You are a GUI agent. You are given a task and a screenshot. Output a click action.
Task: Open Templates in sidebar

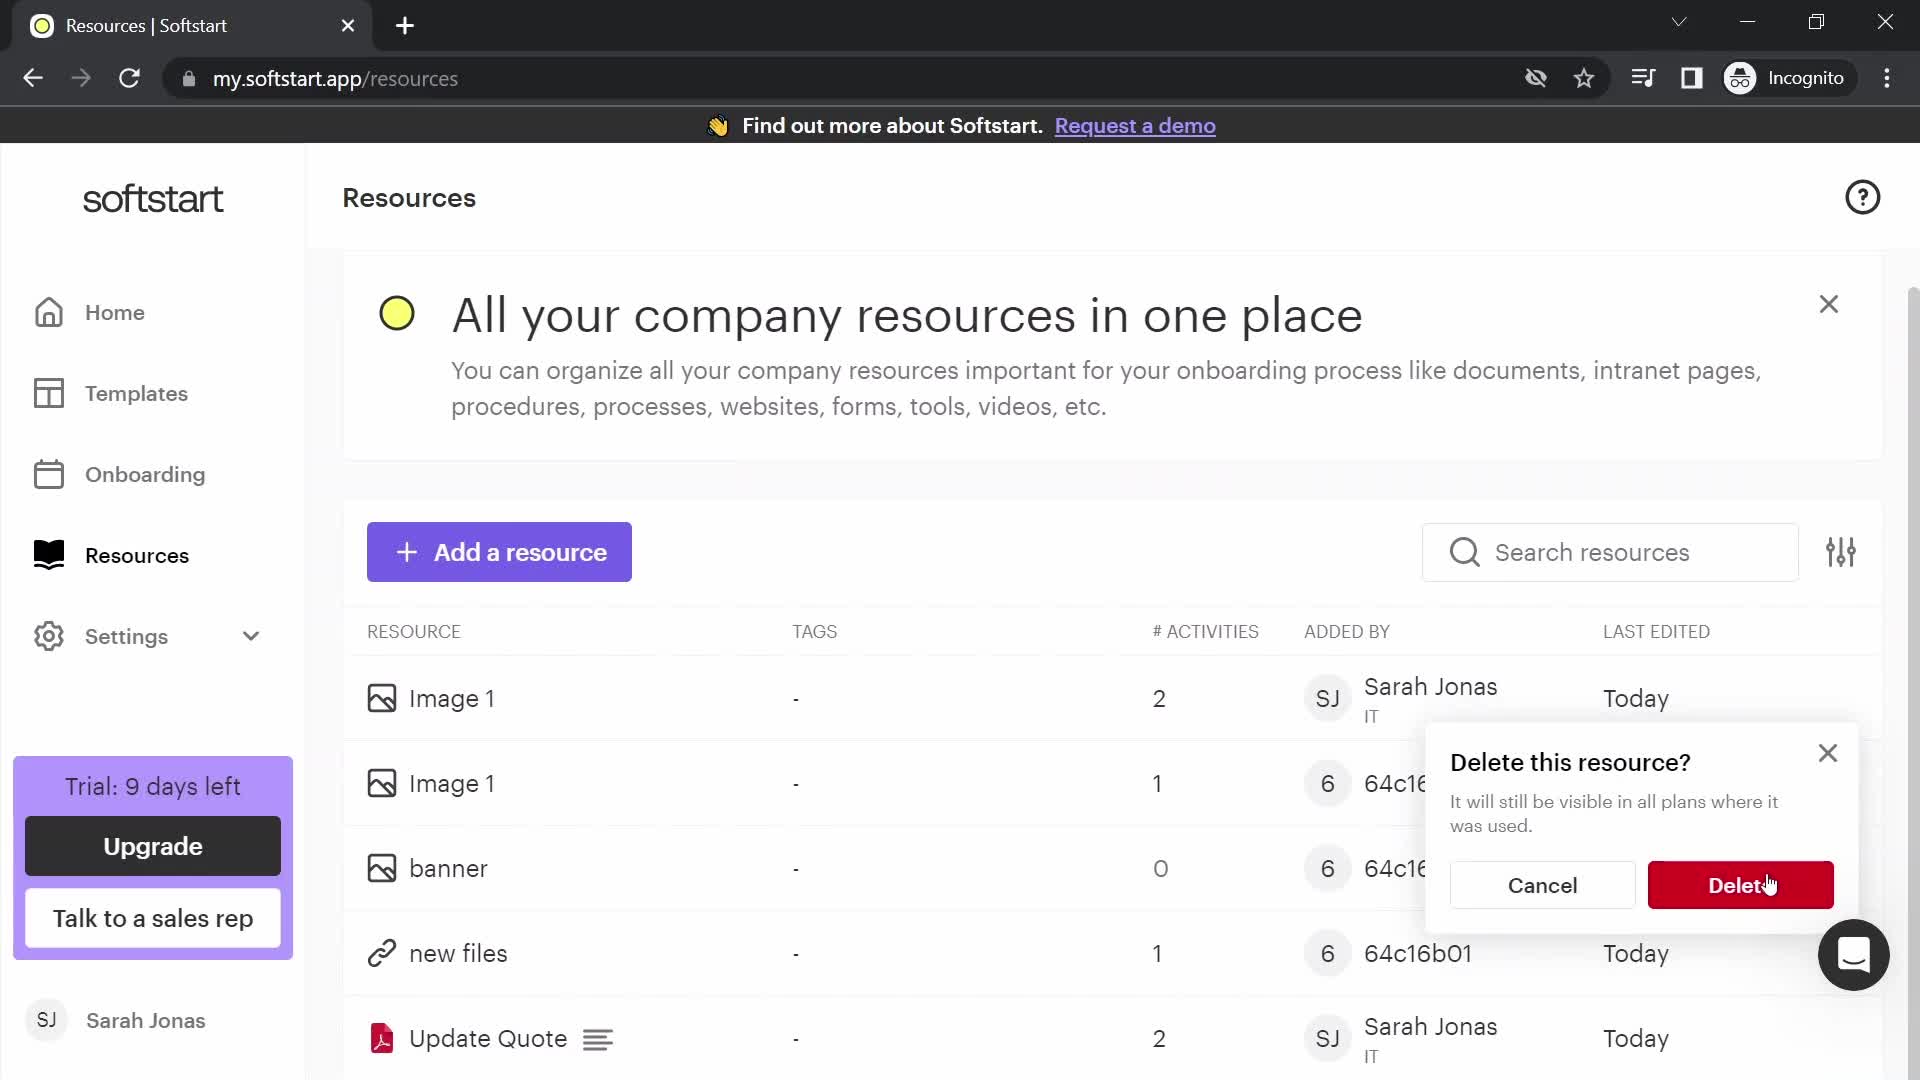(136, 393)
